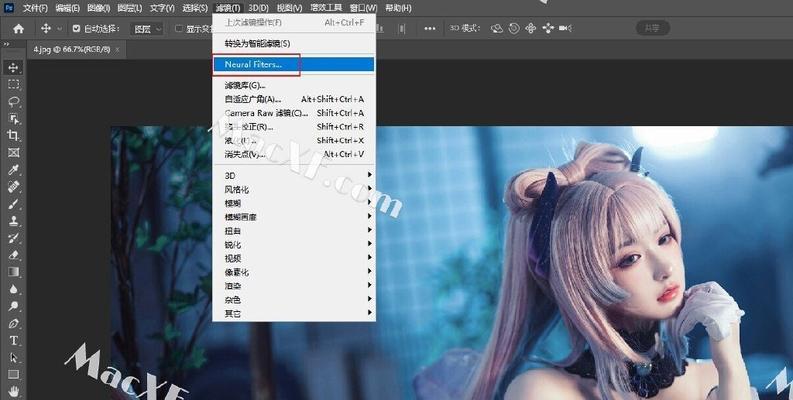Viewport: 793px width, 400px height.
Task: Open 滤镜库(G)... from the filter menu
Action: point(294,85)
